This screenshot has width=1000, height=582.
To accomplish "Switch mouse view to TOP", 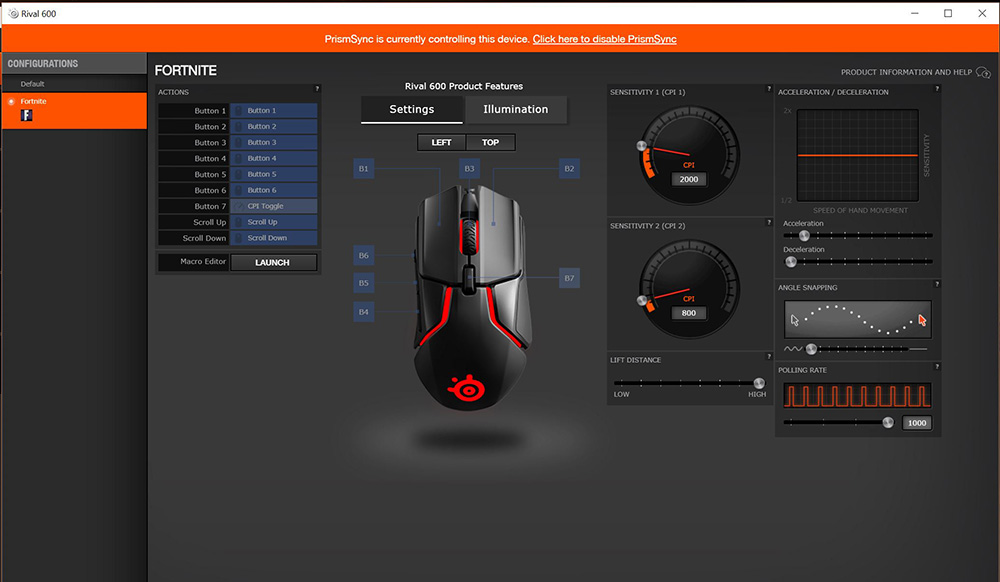I will [x=490, y=142].
